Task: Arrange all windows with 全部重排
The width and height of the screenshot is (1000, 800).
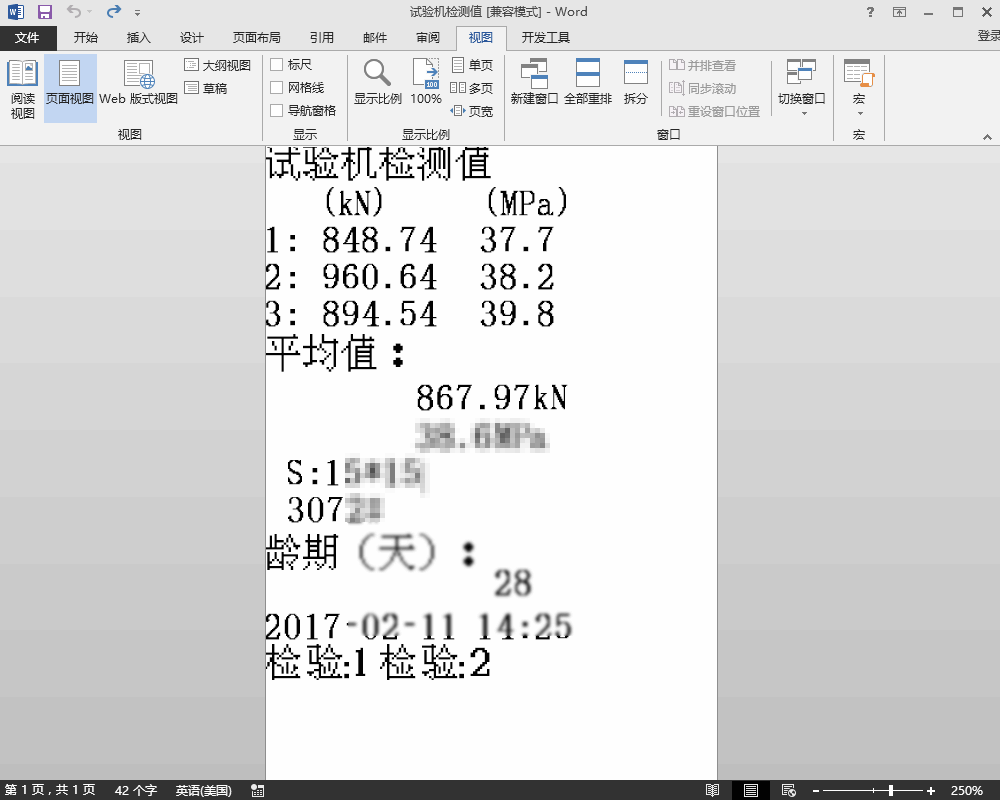Action: pos(587,83)
